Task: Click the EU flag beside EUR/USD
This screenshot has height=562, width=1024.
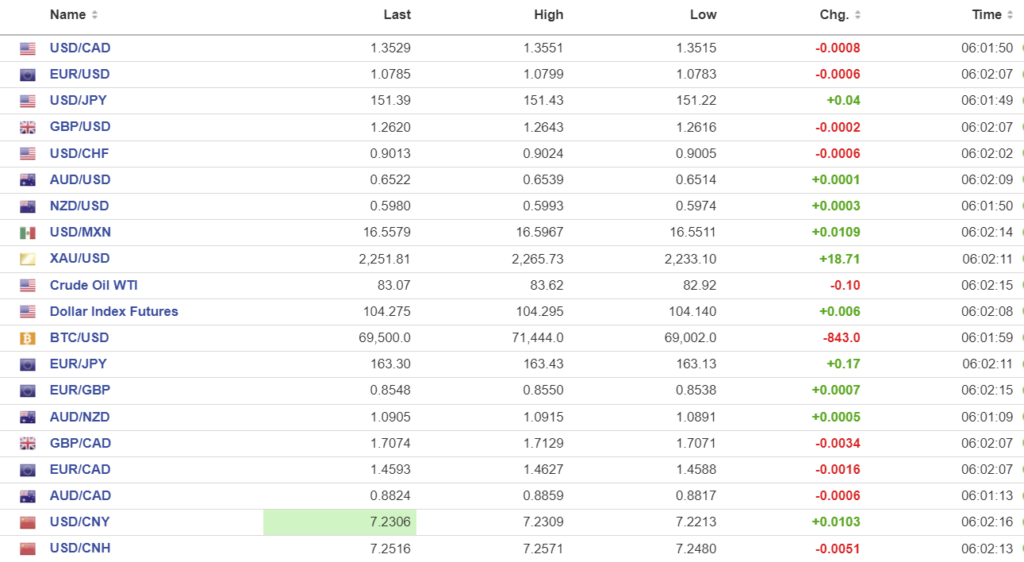Action: click(28, 75)
